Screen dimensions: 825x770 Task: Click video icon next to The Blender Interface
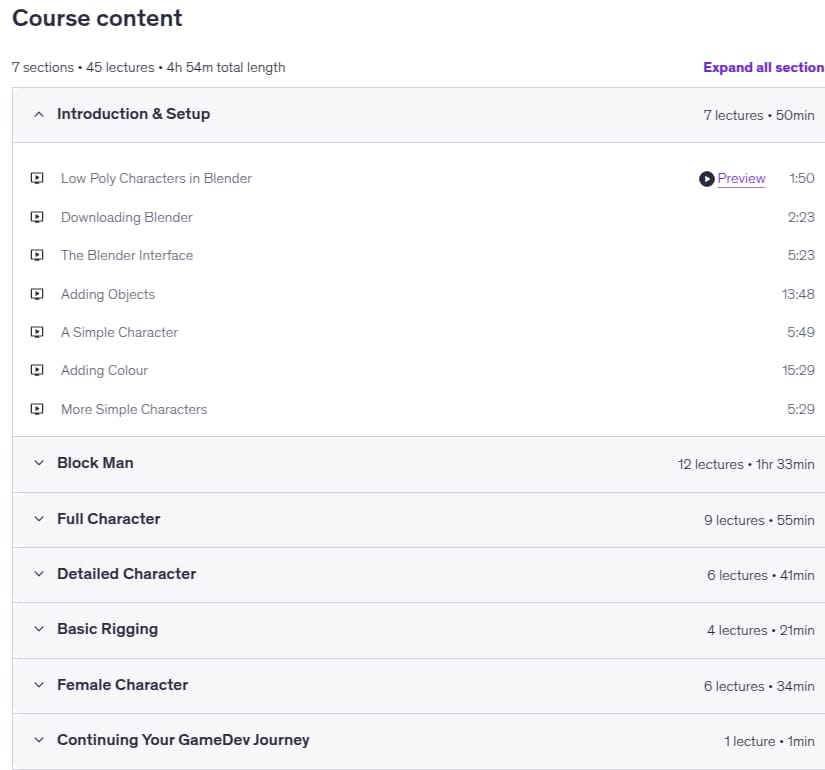[x=37, y=255]
